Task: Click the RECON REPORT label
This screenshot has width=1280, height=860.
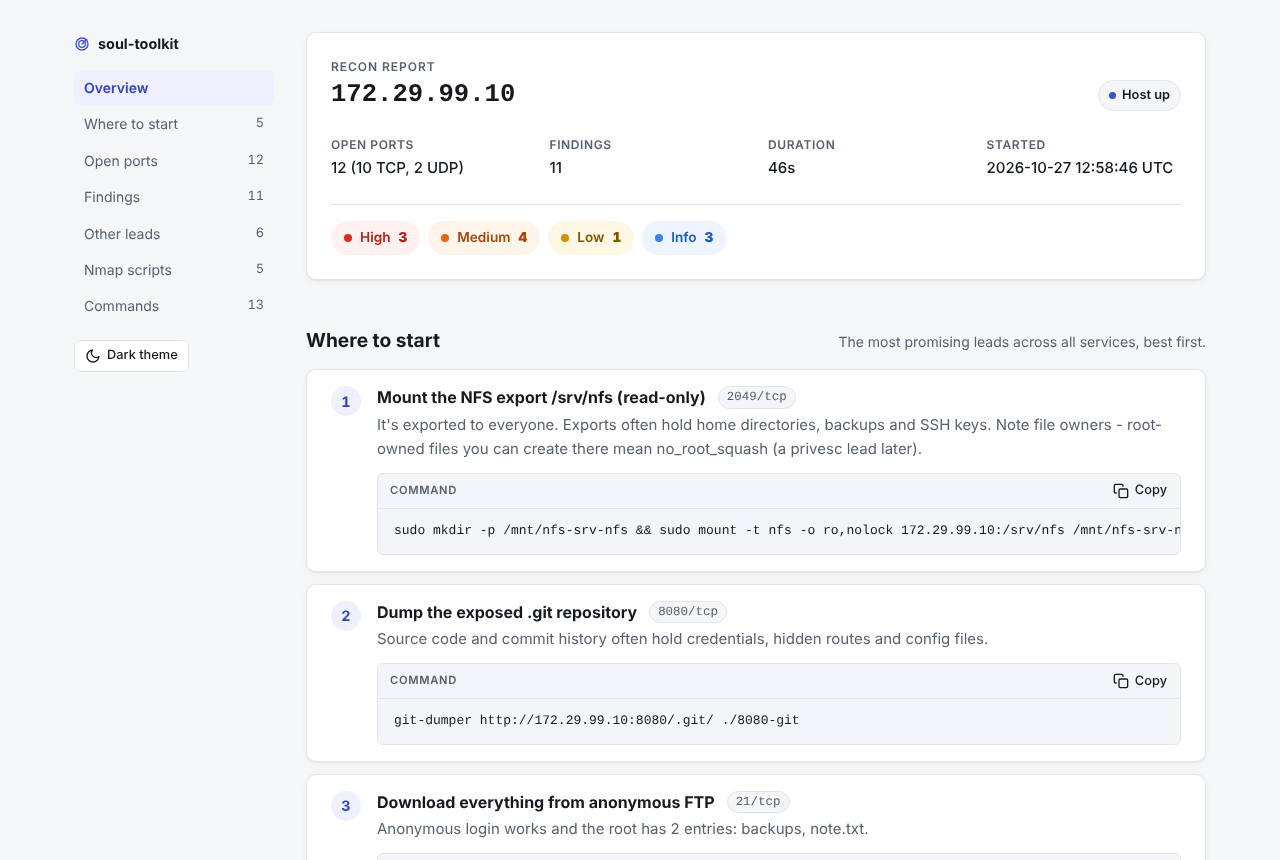Action: tap(383, 67)
